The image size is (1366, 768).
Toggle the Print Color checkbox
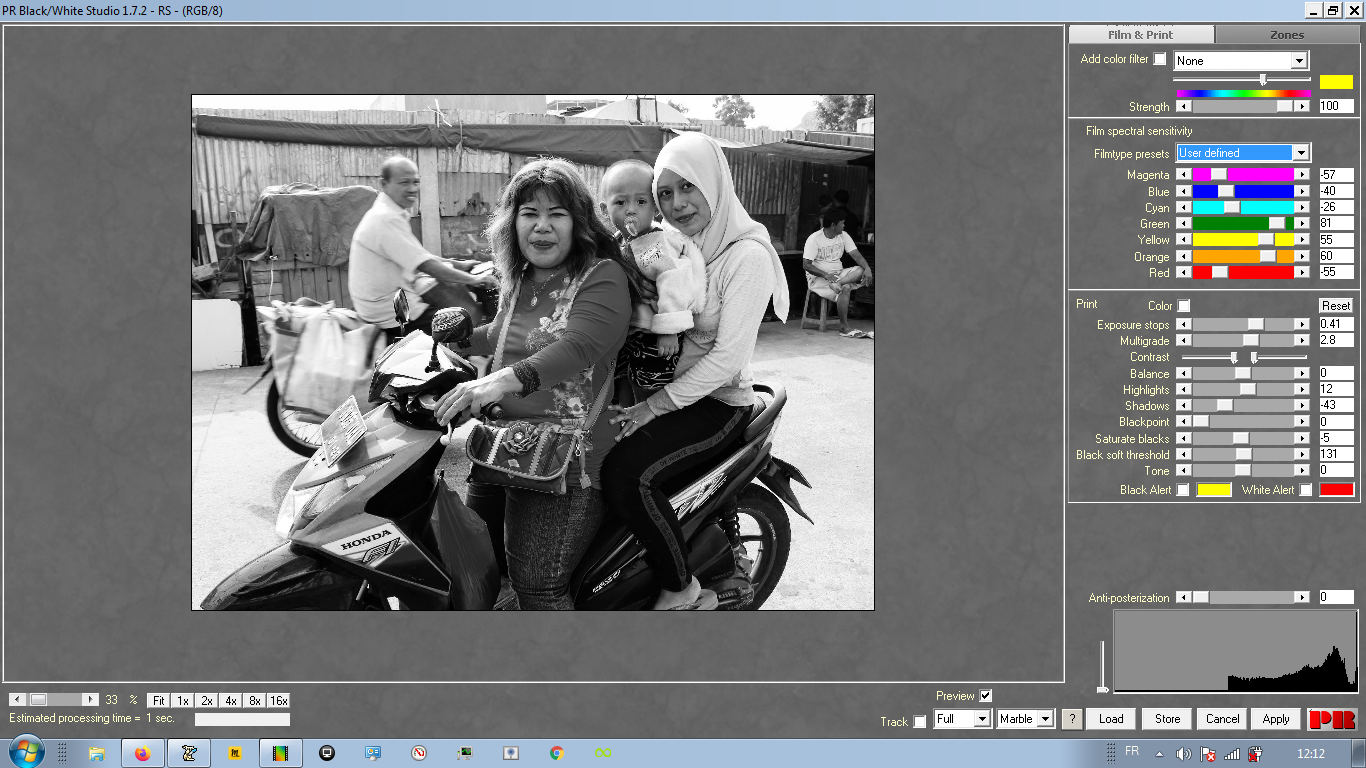pos(1184,306)
